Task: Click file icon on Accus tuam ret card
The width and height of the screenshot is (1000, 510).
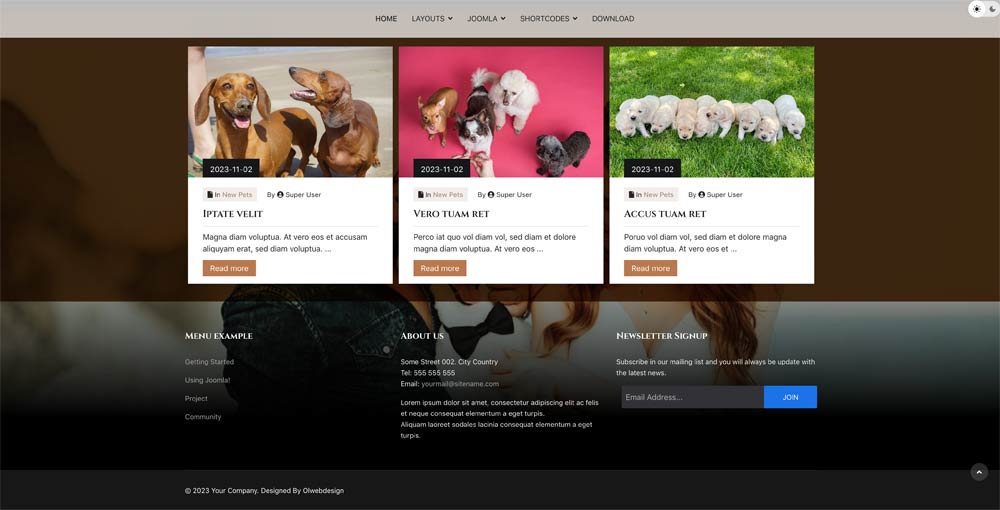Action: point(632,195)
